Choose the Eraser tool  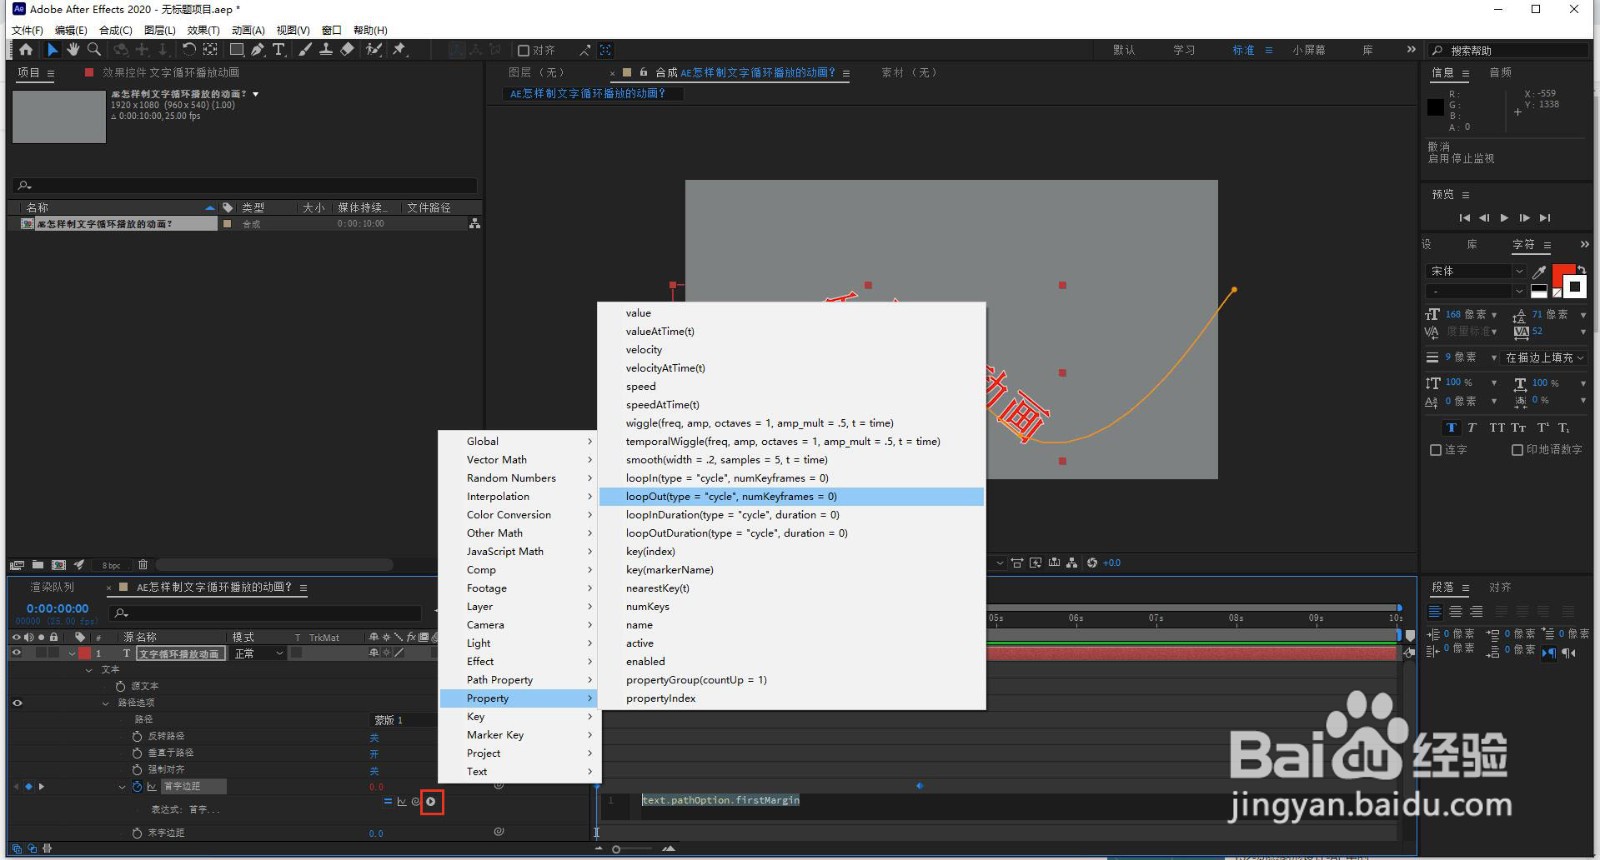coord(347,49)
